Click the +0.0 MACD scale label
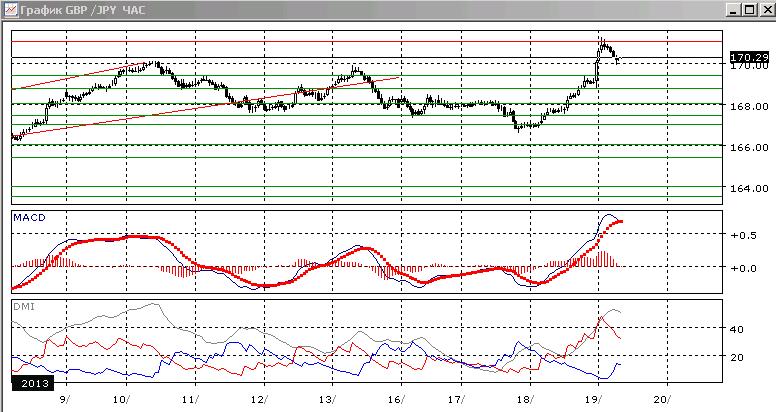The height and width of the screenshot is (412, 776). [744, 268]
